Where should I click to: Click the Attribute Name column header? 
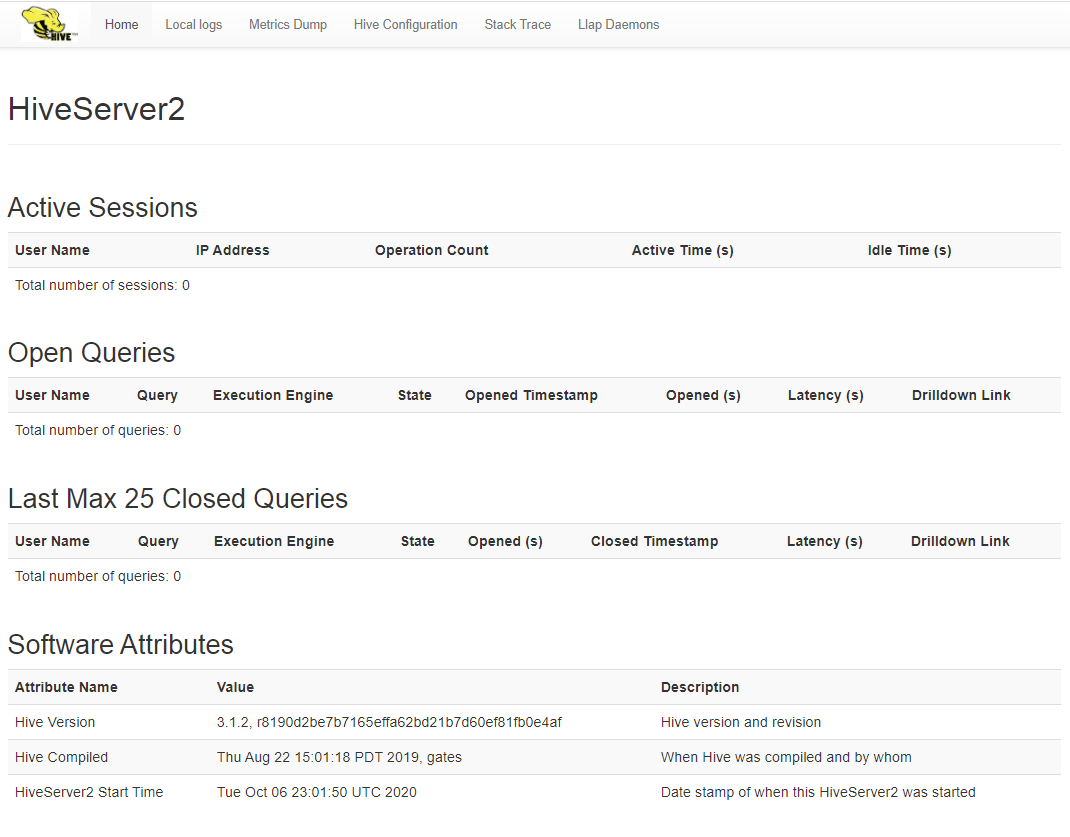66,688
